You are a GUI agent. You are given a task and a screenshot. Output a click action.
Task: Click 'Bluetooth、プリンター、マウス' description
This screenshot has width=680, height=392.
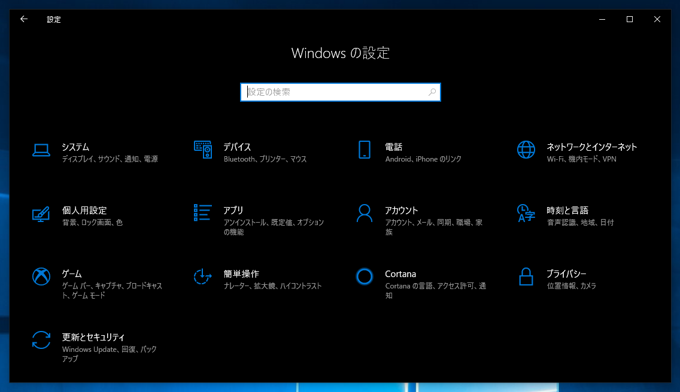click(265, 159)
